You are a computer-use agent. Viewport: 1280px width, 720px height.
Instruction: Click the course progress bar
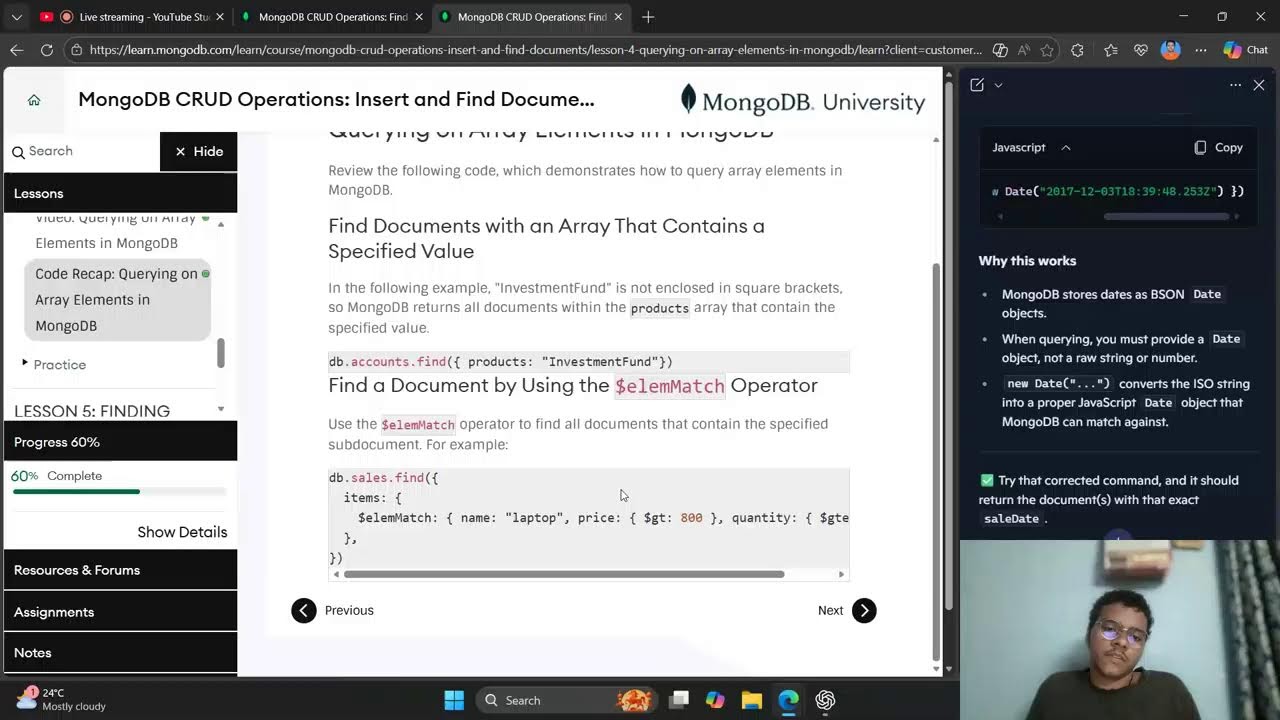point(119,492)
